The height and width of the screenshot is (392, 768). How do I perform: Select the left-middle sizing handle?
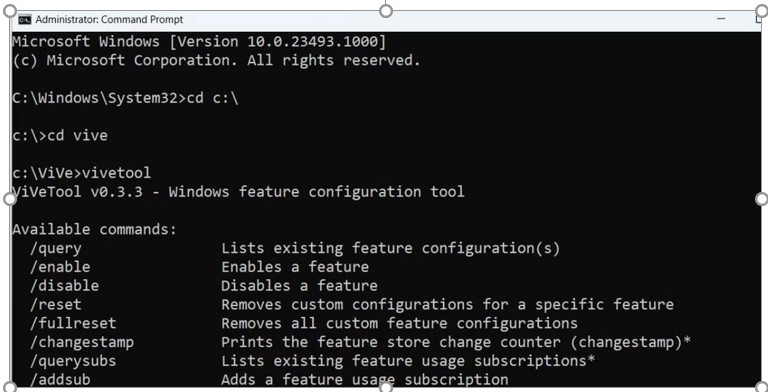click(x=10, y=199)
